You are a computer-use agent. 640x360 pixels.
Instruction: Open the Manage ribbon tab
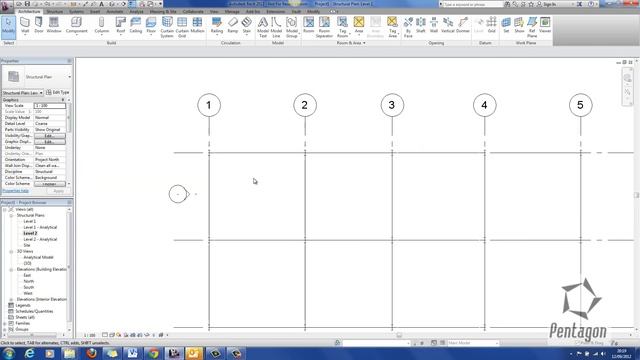click(x=232, y=11)
